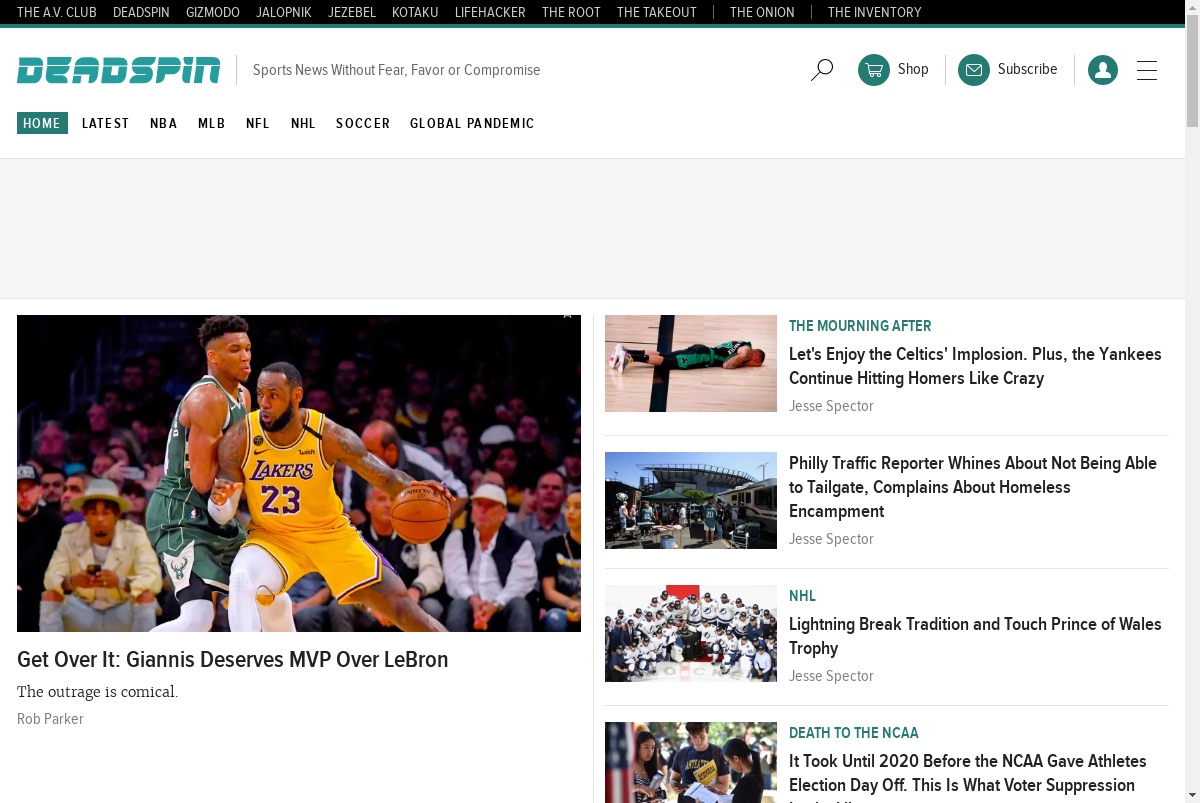Visit Jalopnik from the top bar
The width and height of the screenshot is (1200, 803).
(284, 13)
